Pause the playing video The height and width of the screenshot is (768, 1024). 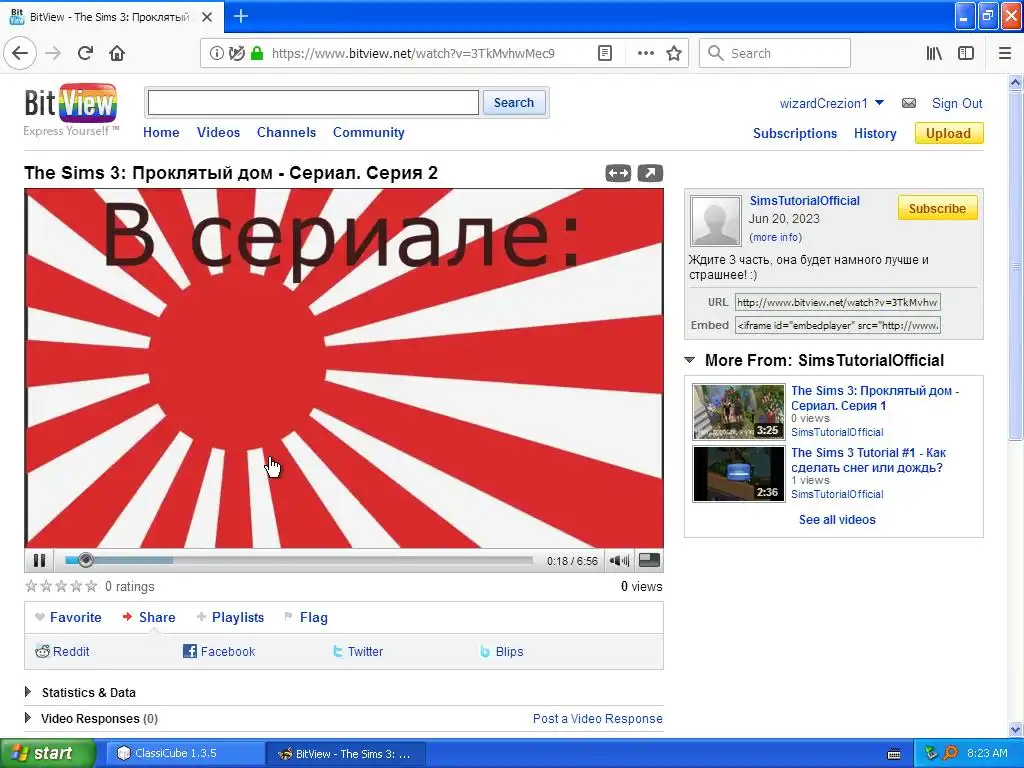tap(39, 560)
